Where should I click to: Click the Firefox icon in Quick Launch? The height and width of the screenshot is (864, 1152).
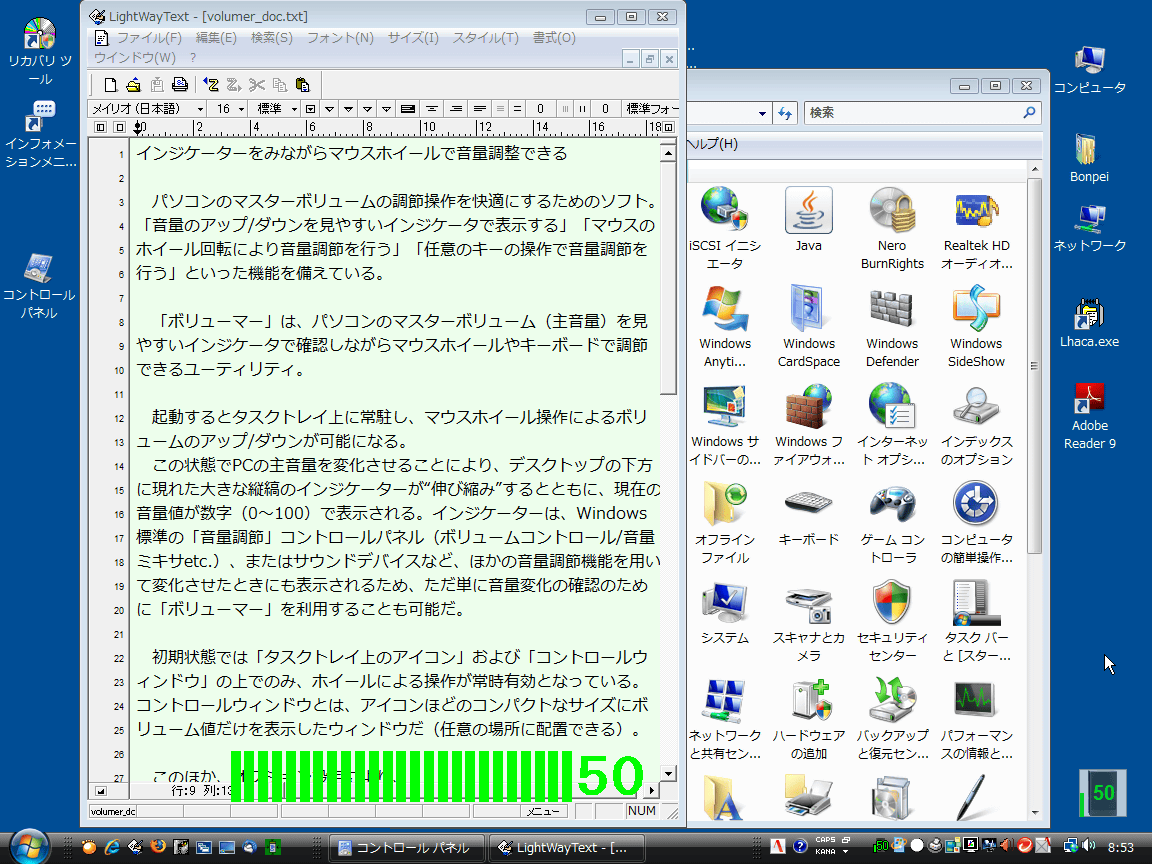click(157, 847)
